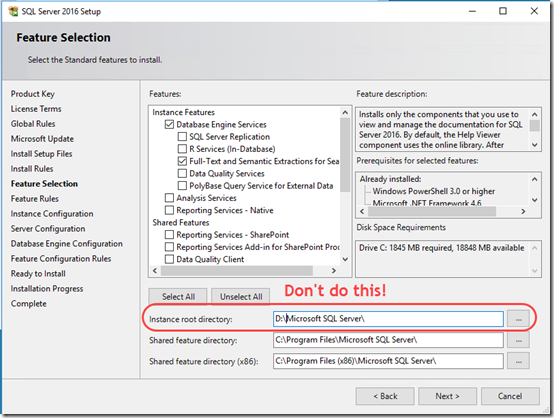
Task: Proceed with the Next button
Action: tap(447, 396)
